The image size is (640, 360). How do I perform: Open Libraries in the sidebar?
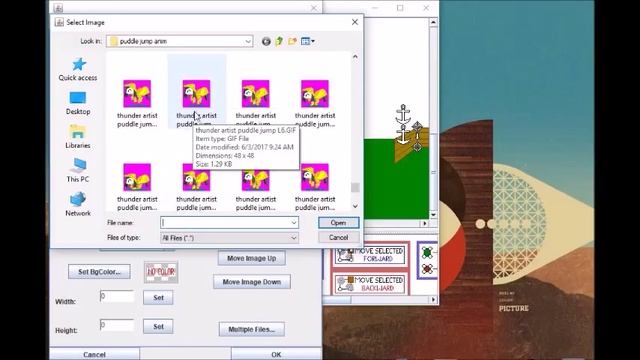pyautogui.click(x=78, y=137)
